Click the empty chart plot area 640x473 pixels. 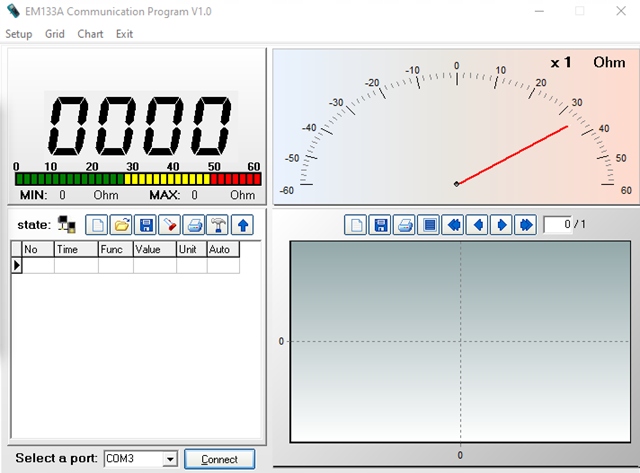[460, 342]
